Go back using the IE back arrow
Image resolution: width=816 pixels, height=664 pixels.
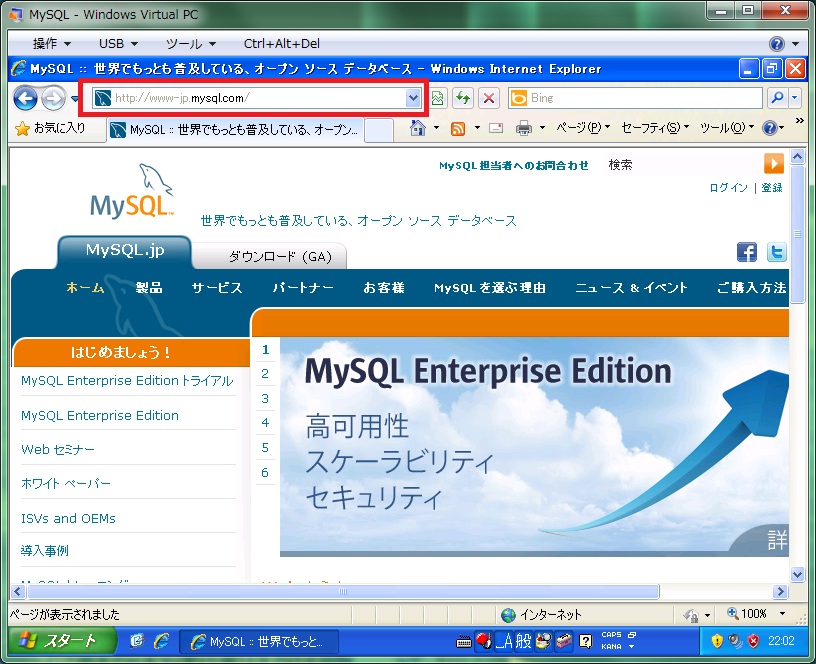(25, 98)
